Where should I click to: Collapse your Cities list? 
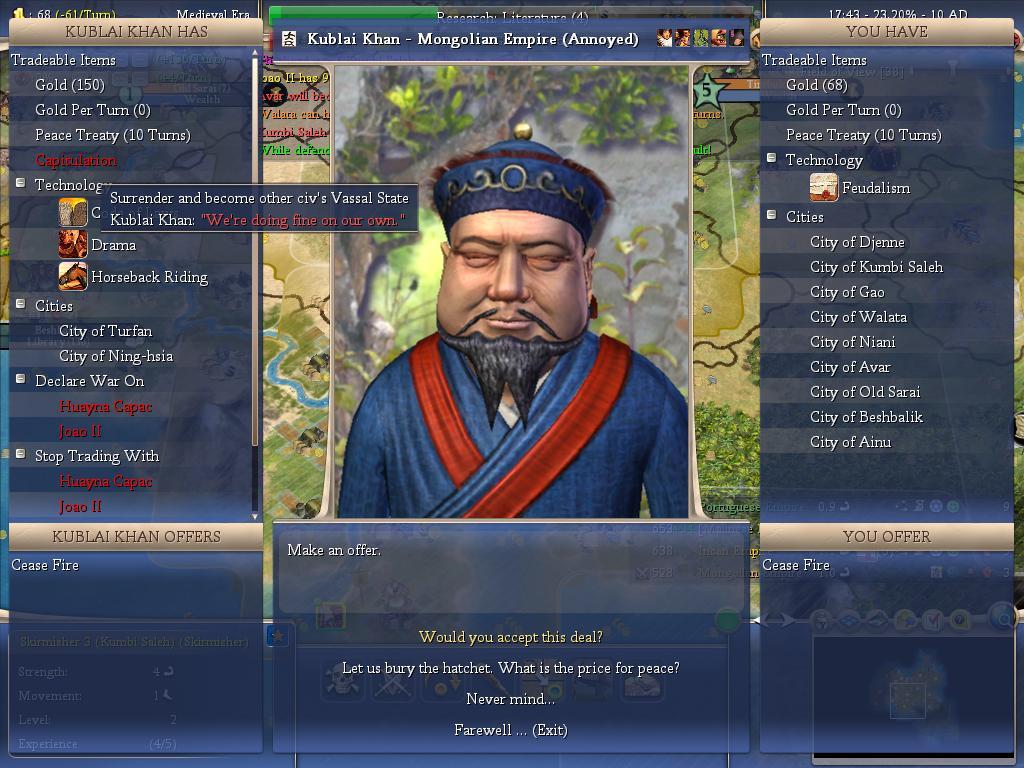(x=771, y=214)
